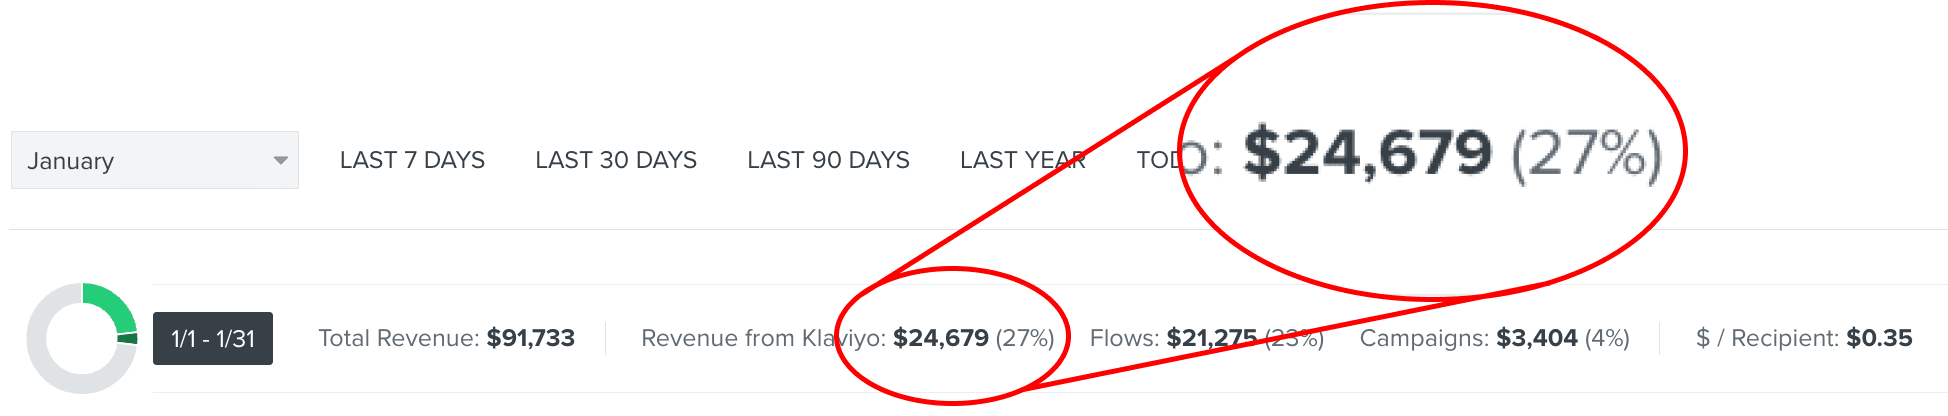The width and height of the screenshot is (1948, 416).
Task: Click the arrow on the January selector
Action: pyautogui.click(x=281, y=160)
